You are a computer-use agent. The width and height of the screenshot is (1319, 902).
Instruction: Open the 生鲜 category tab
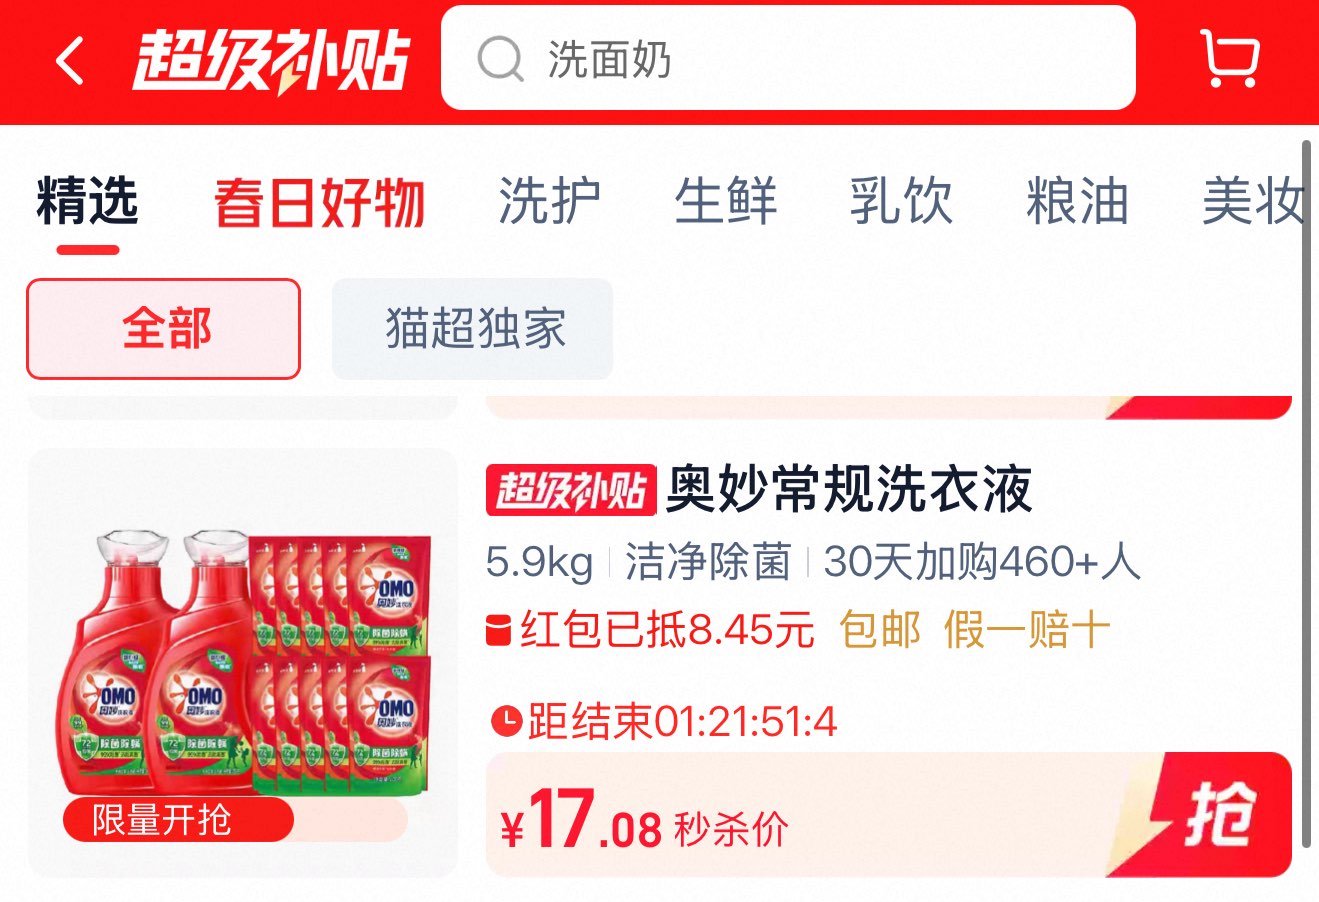(x=726, y=201)
